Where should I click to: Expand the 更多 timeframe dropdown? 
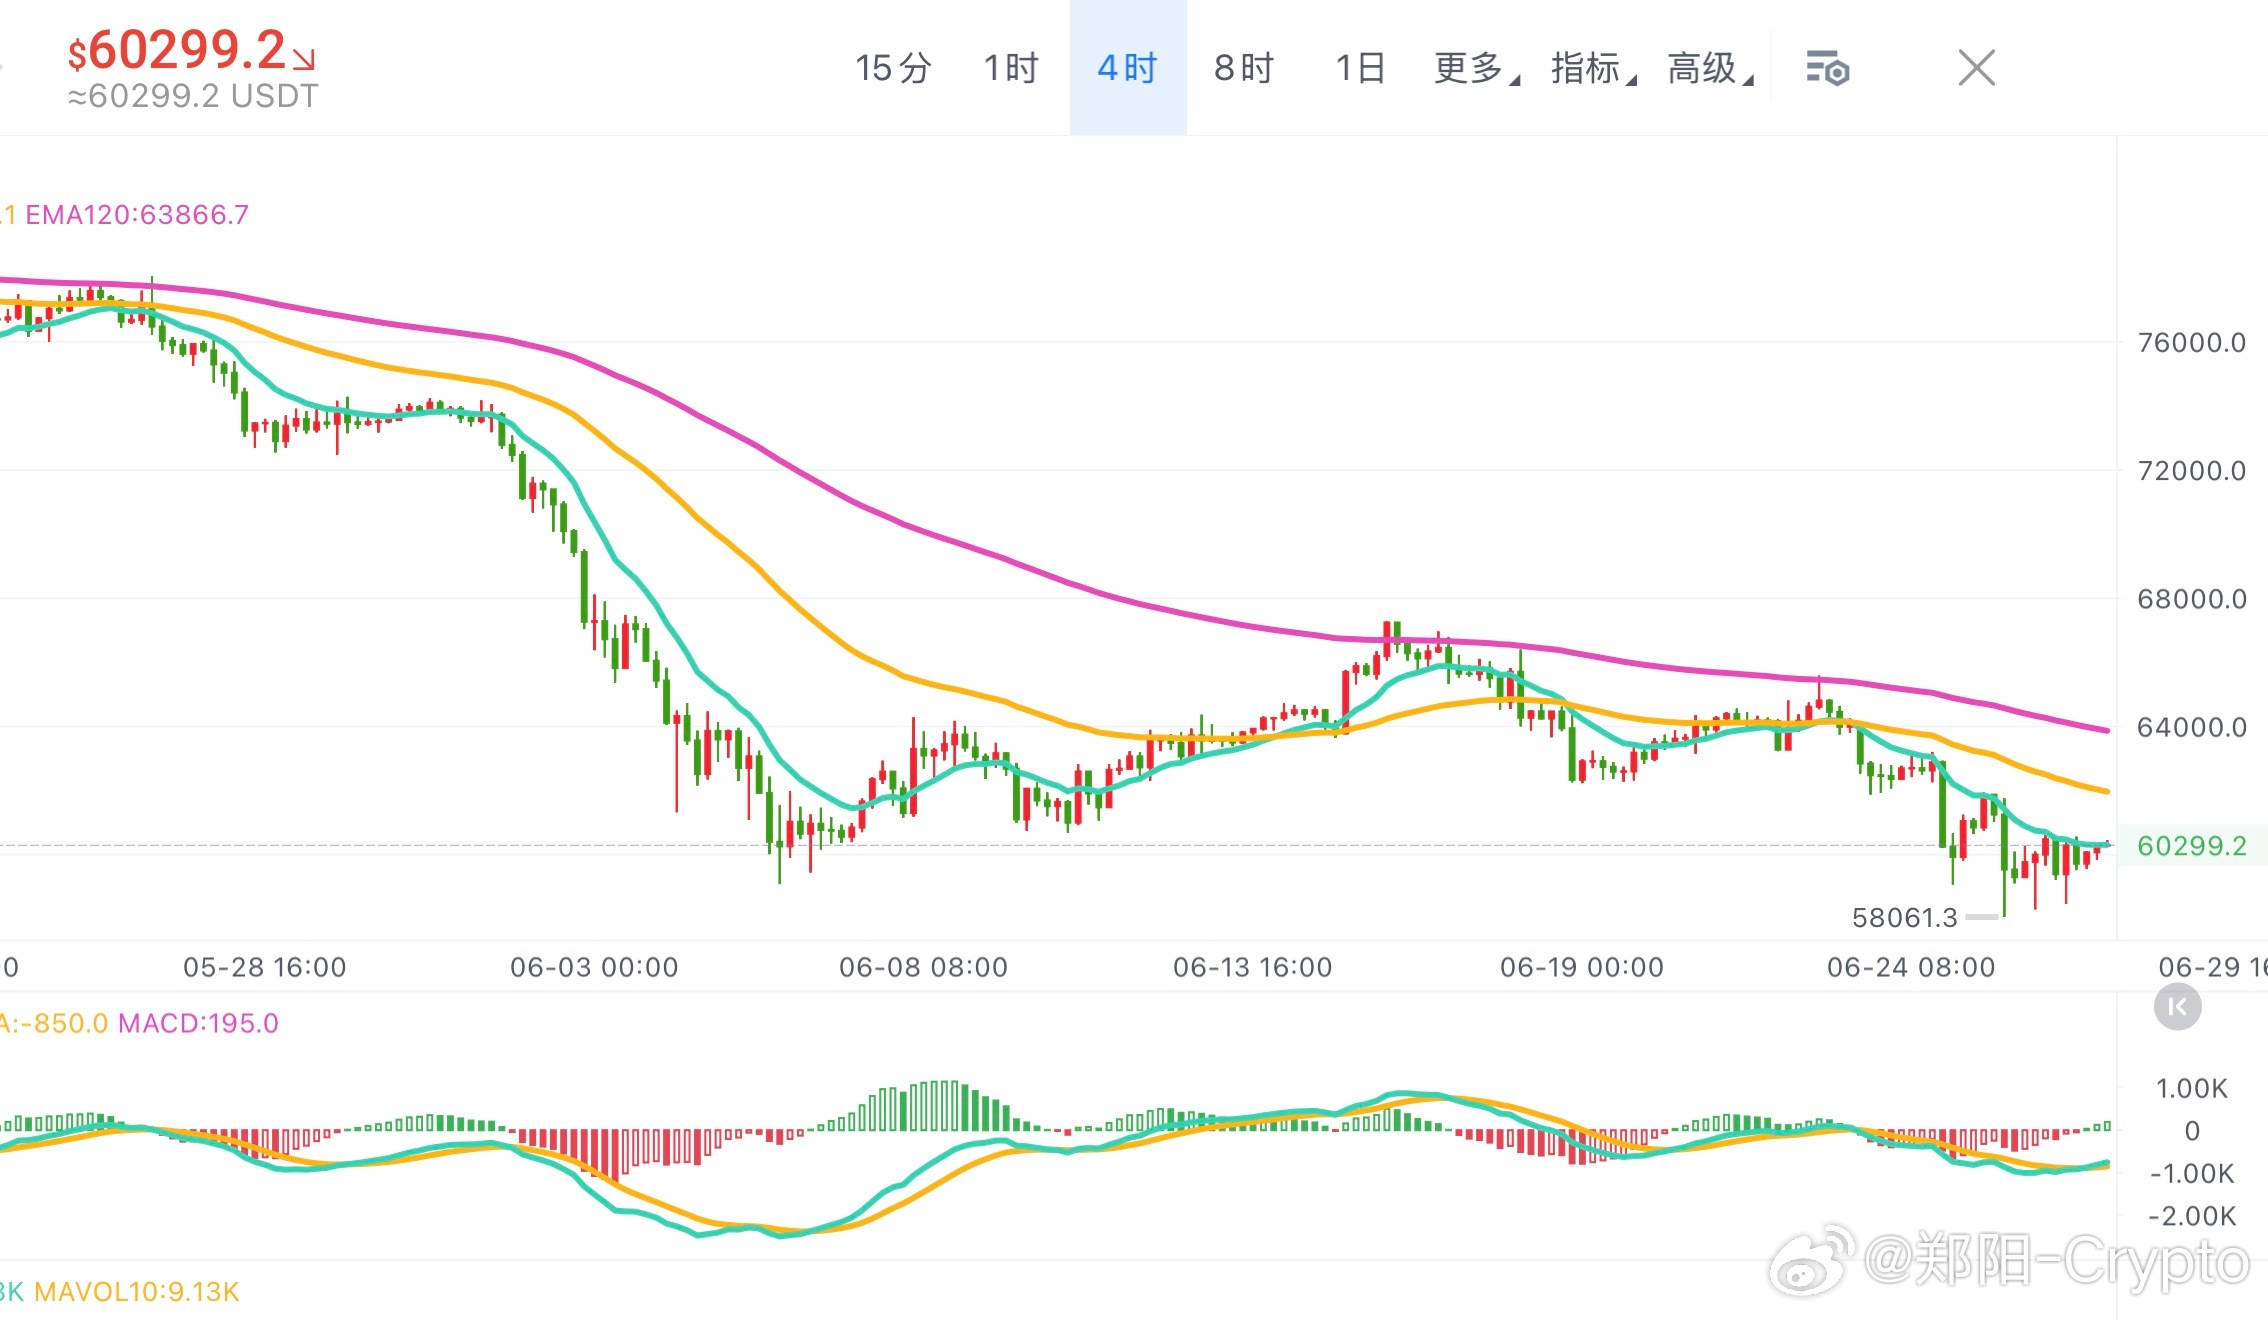point(1476,68)
